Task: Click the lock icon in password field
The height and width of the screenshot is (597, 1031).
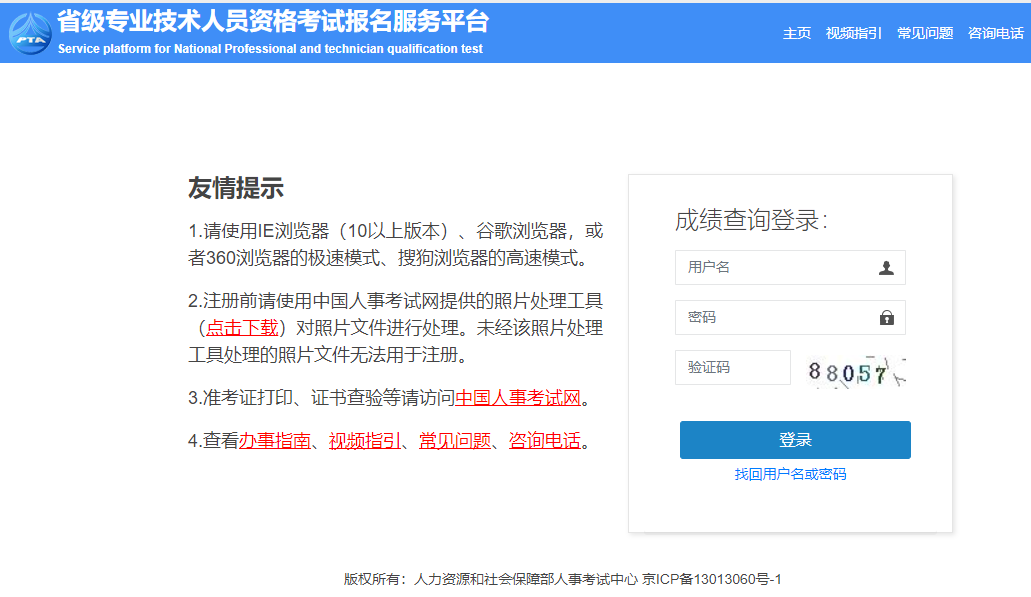Action: (x=889, y=317)
